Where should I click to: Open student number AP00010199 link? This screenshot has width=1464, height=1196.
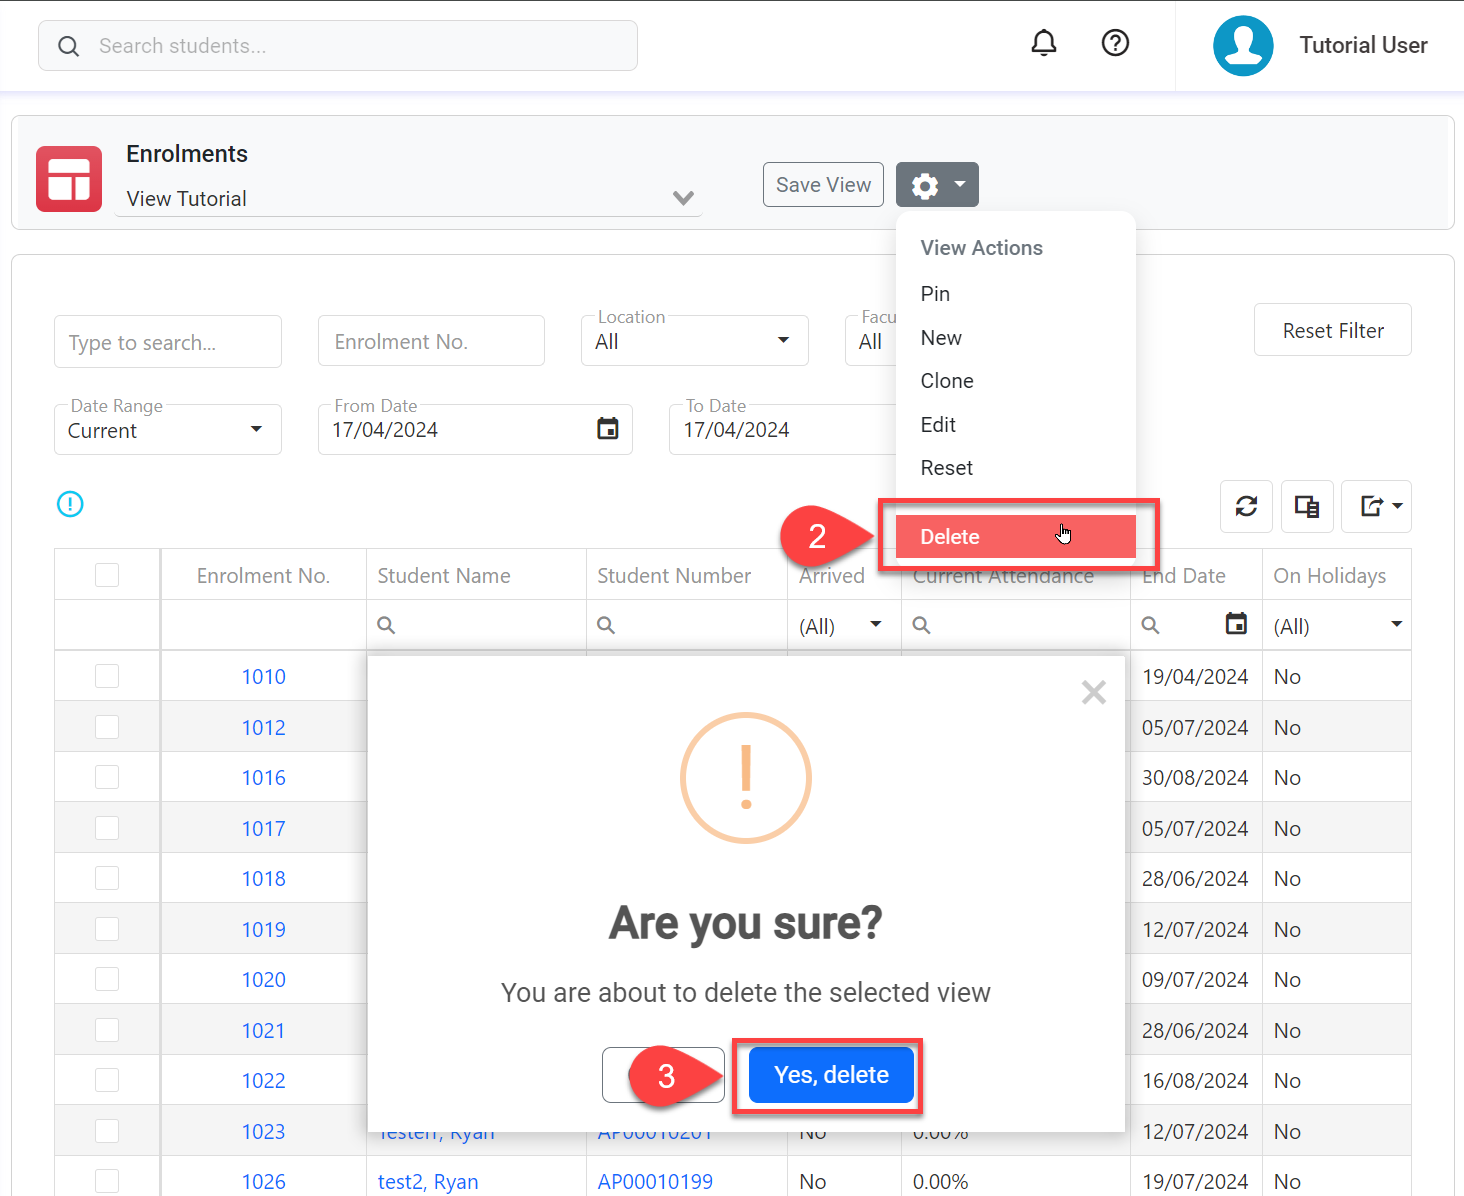point(655,1182)
